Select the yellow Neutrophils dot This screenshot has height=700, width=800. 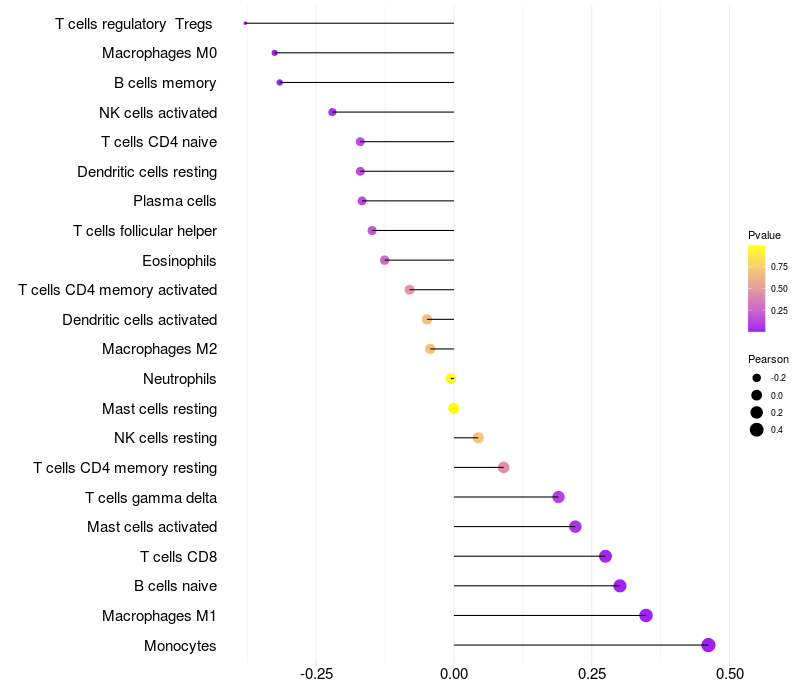pos(451,379)
